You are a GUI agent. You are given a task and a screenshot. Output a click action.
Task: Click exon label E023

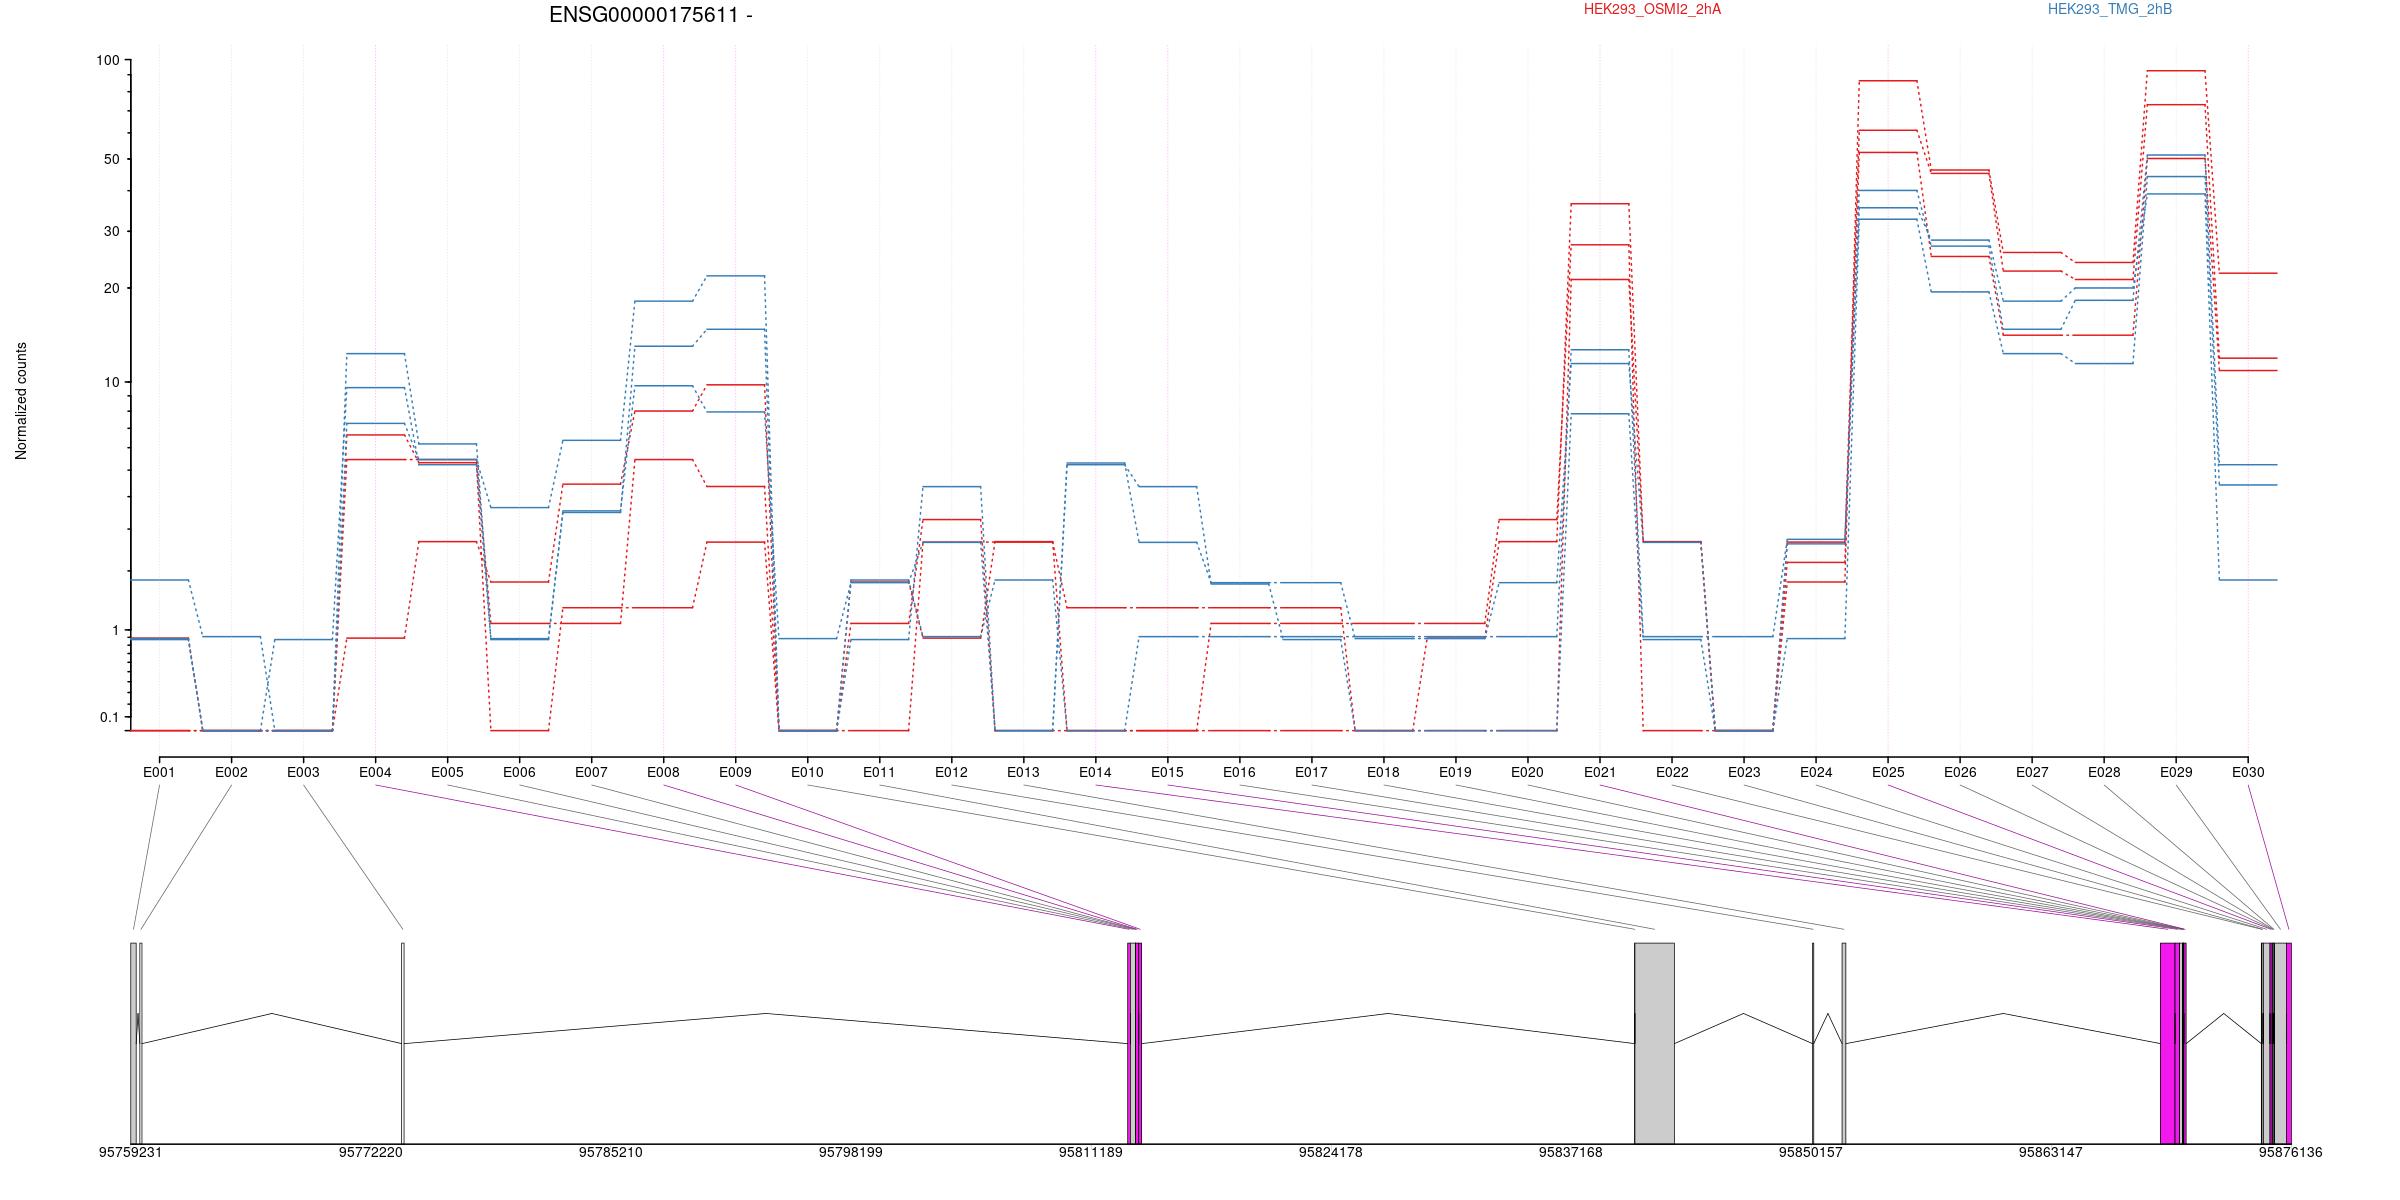(x=1744, y=772)
